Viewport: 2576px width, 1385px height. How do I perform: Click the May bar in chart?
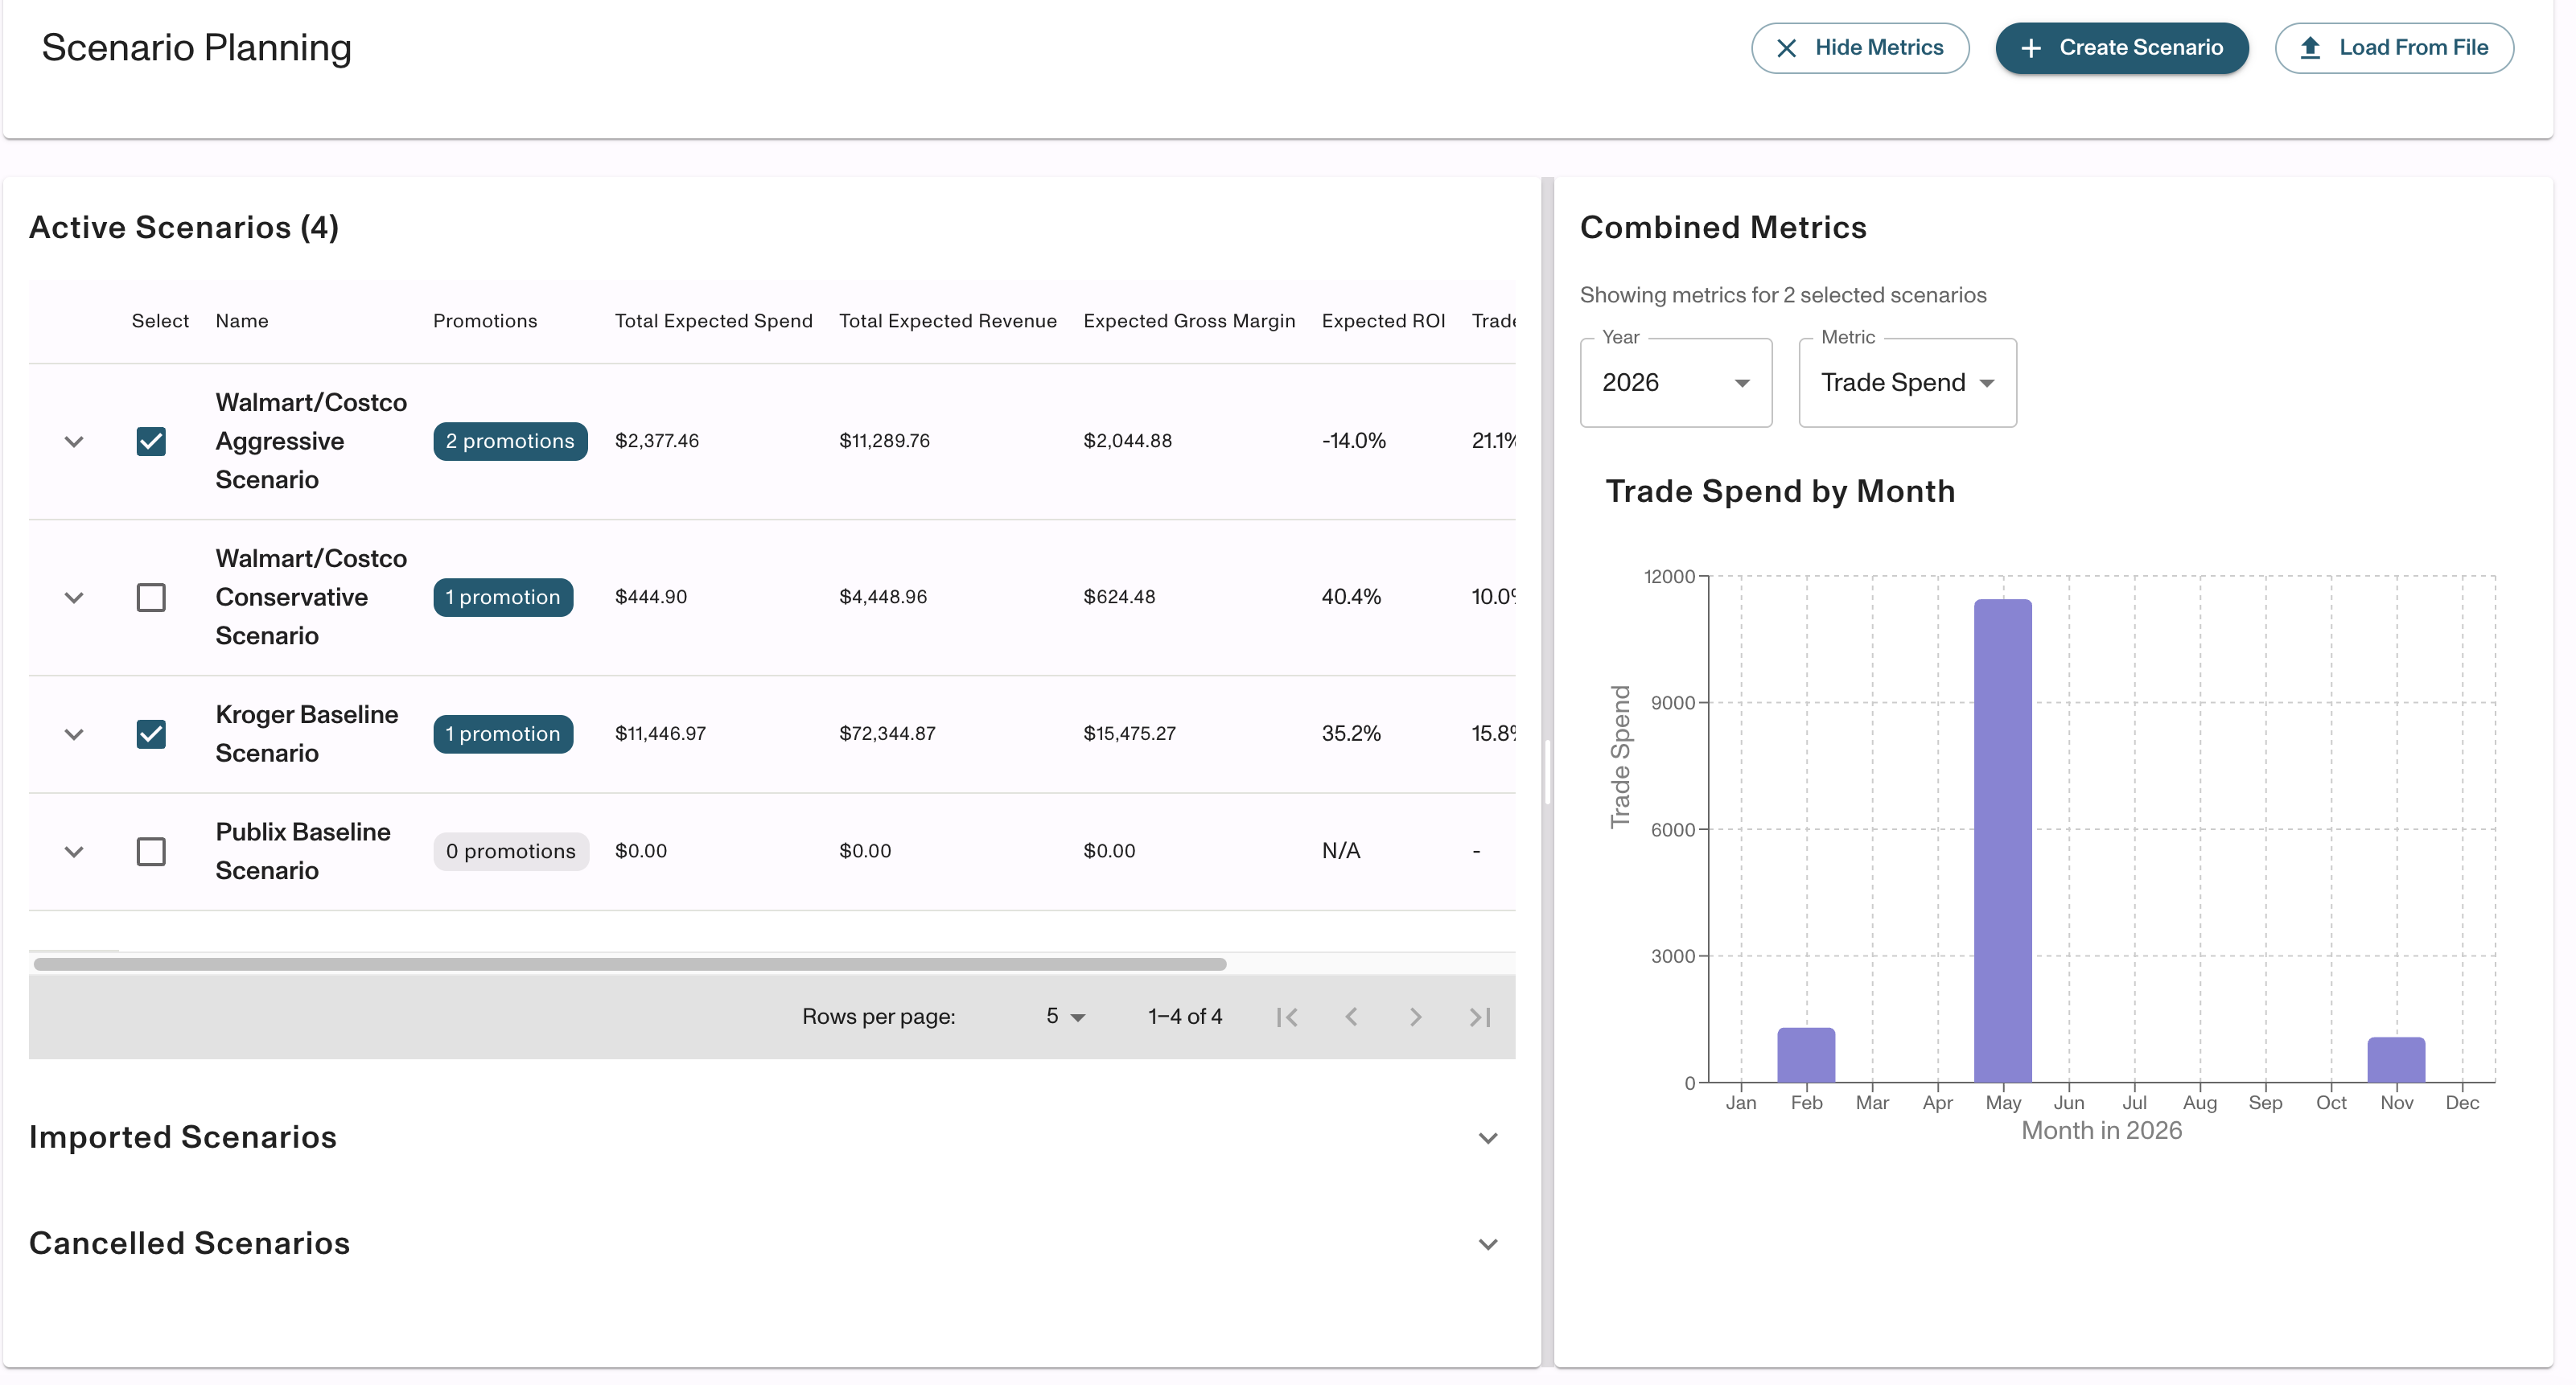click(2002, 840)
